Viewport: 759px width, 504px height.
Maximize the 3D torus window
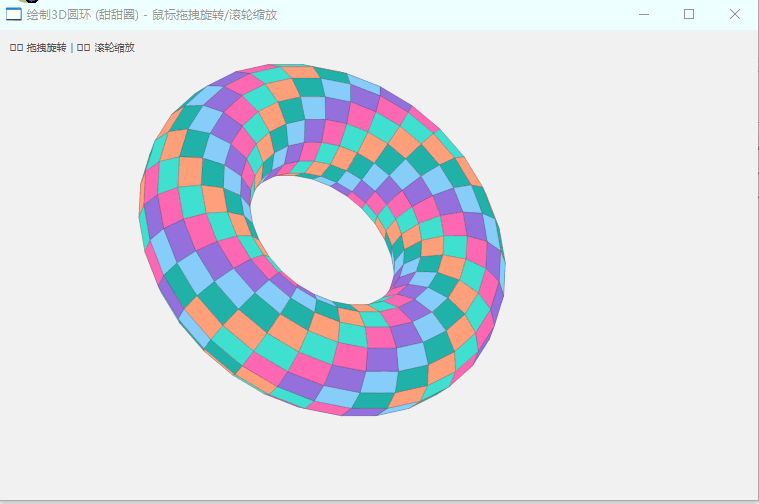[x=689, y=14]
